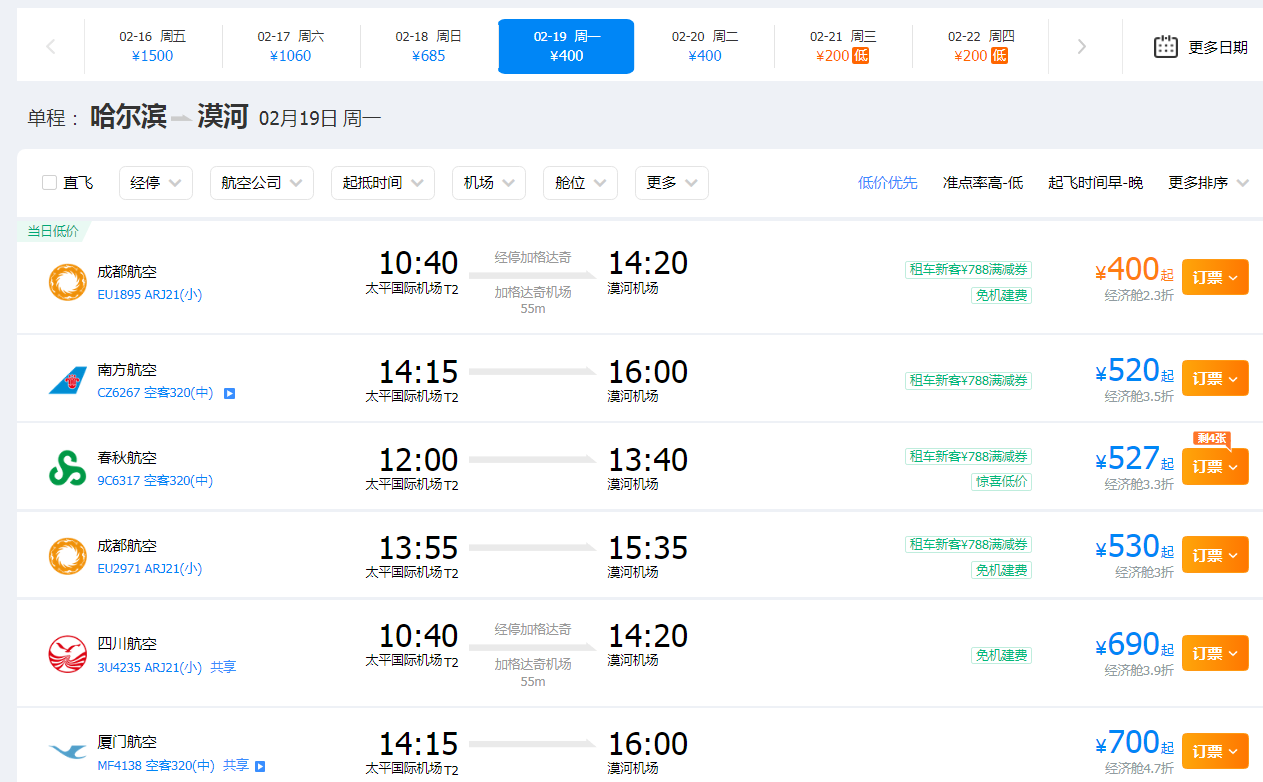Click the 南方航空 airline logo
The image size is (1263, 782).
67,378
